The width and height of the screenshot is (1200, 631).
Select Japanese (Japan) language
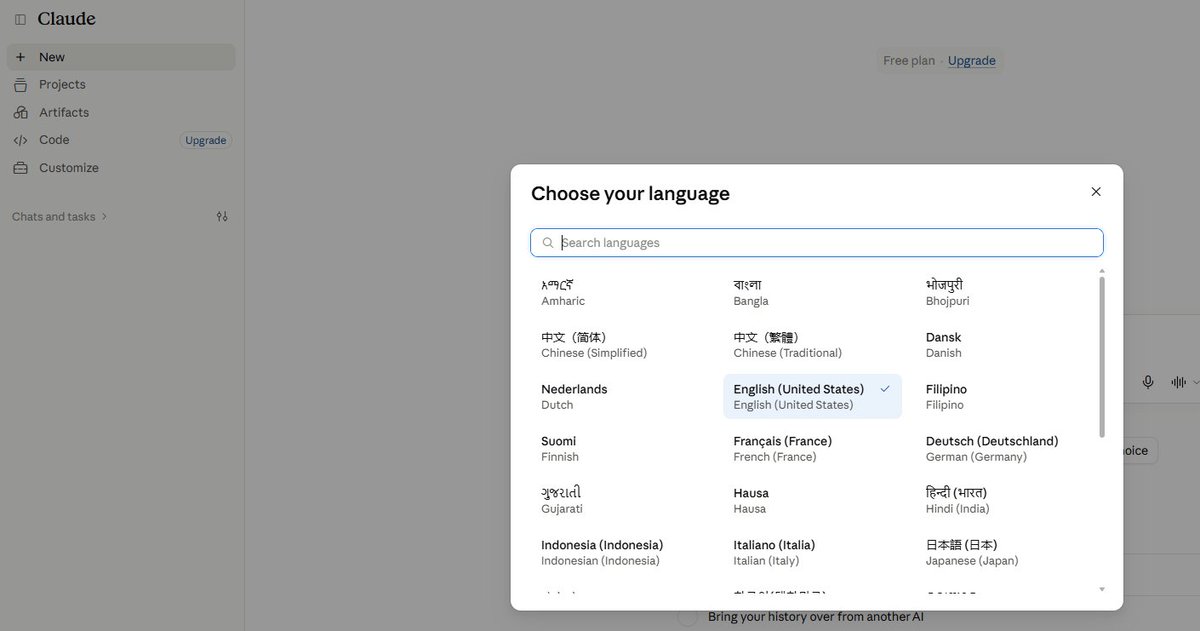coord(1005,553)
